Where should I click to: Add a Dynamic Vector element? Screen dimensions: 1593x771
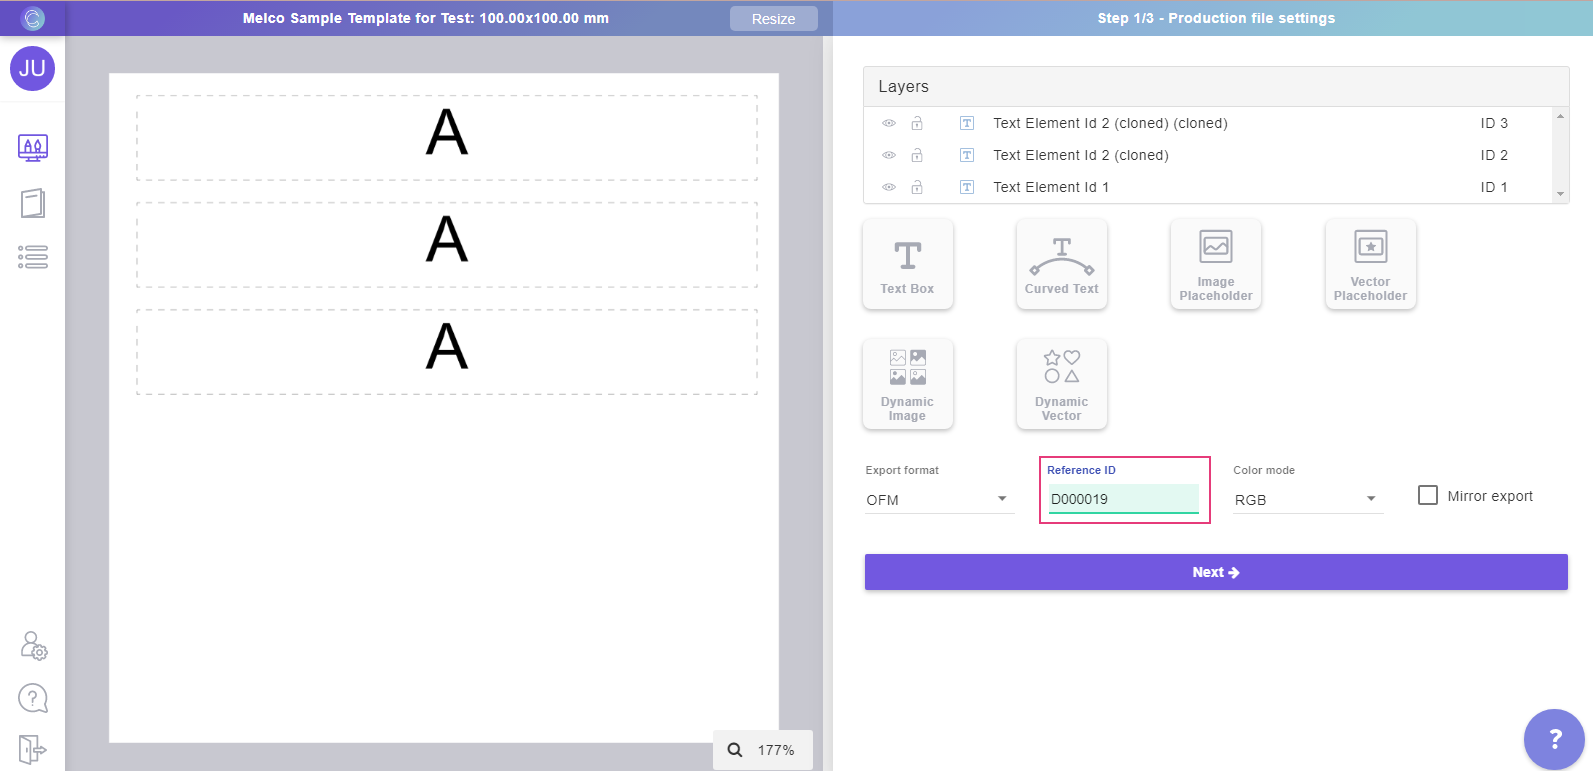point(1061,385)
